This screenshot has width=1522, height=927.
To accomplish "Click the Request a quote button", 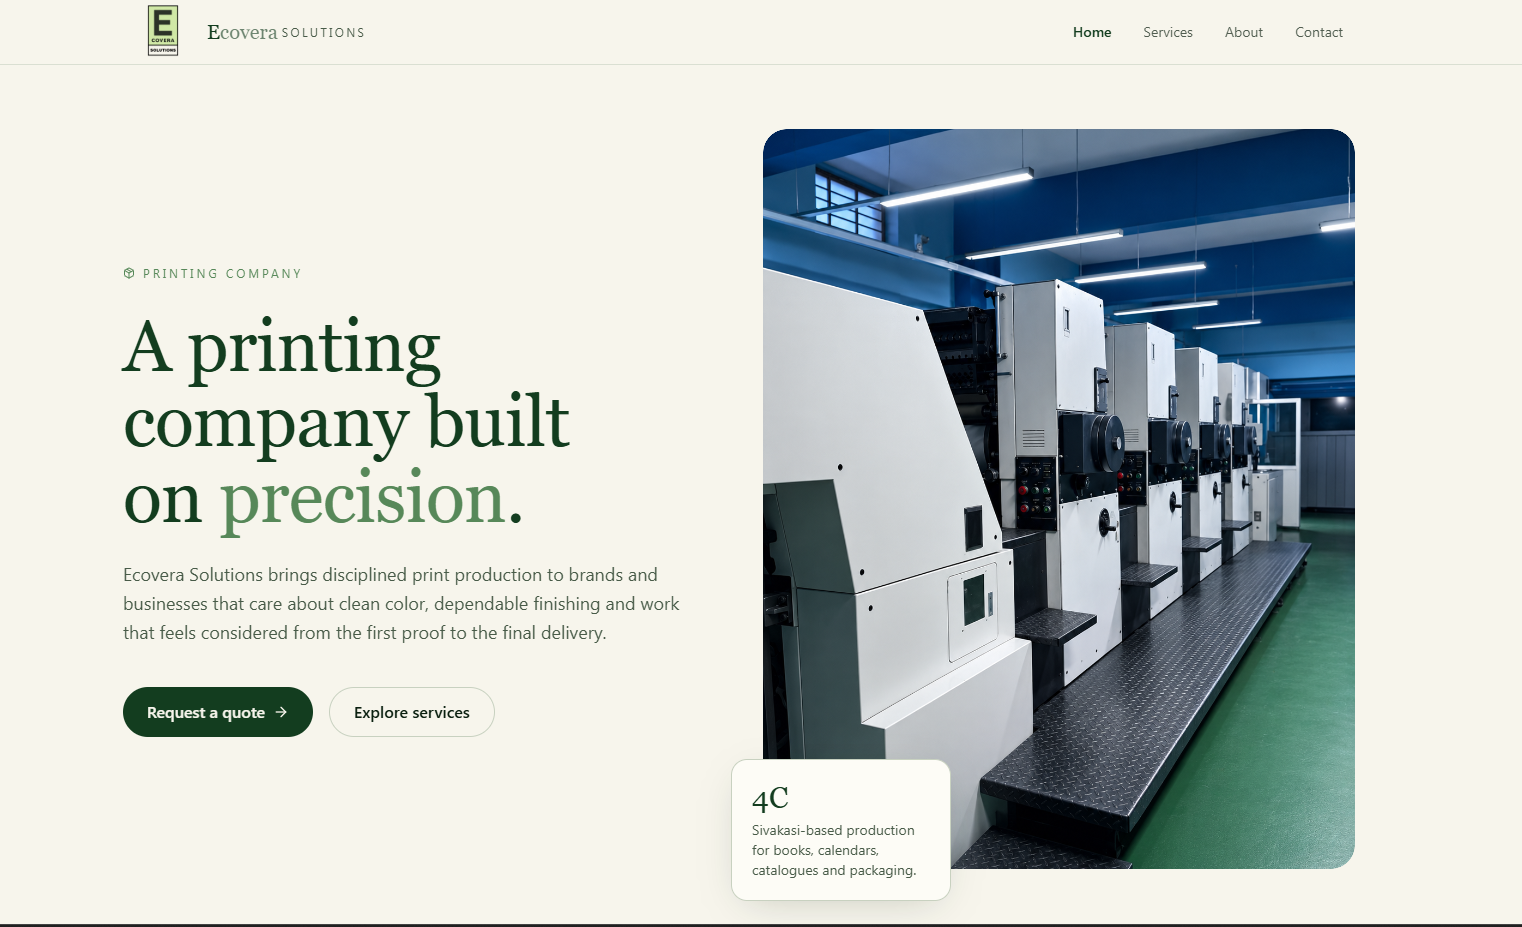I will tap(218, 712).
